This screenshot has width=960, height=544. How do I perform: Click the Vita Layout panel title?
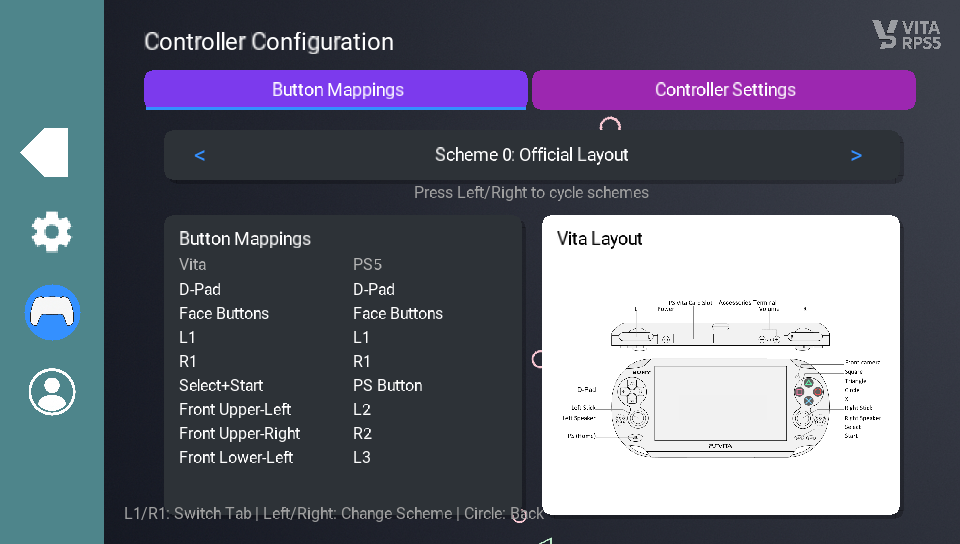click(x=599, y=239)
